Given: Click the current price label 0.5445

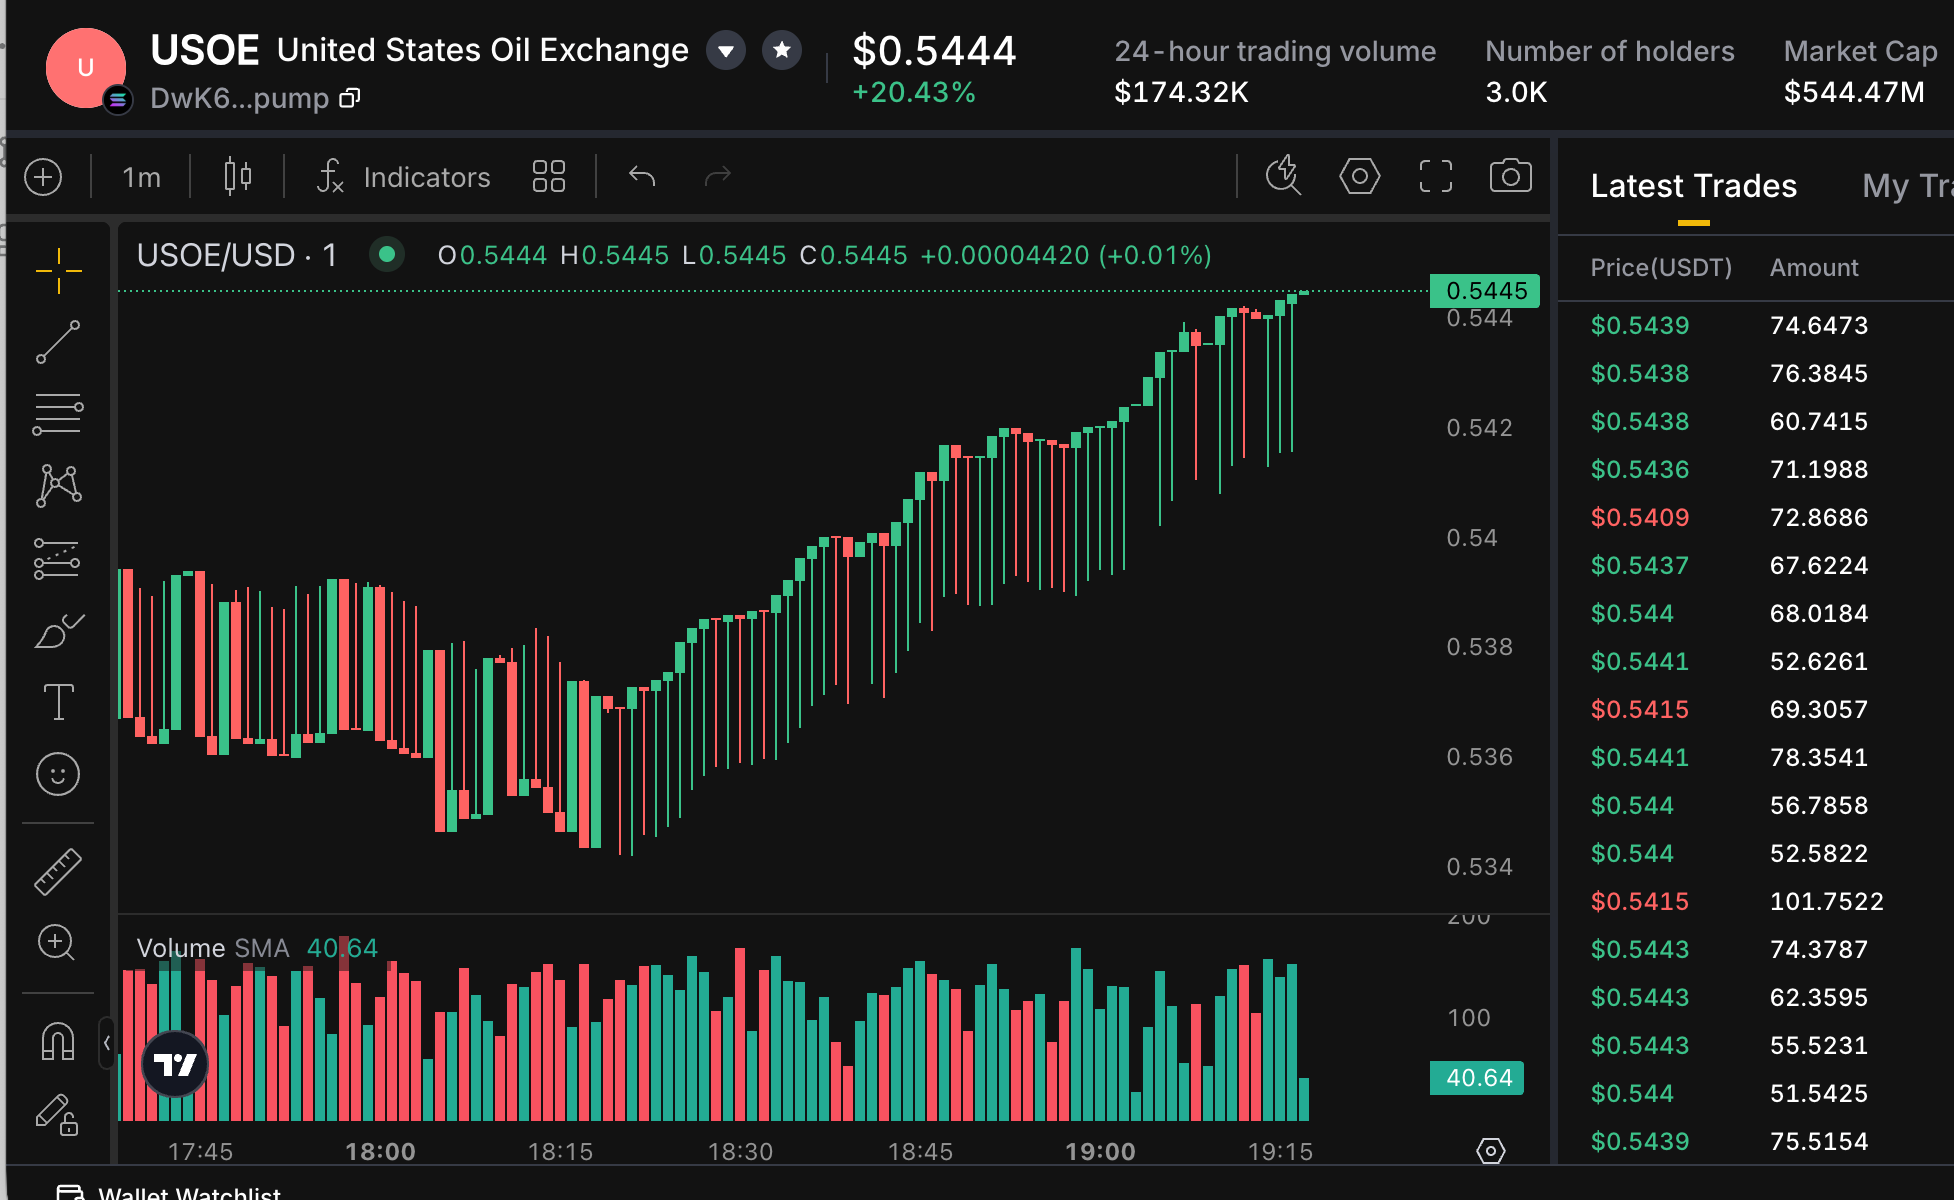Looking at the screenshot, I should click(1486, 291).
